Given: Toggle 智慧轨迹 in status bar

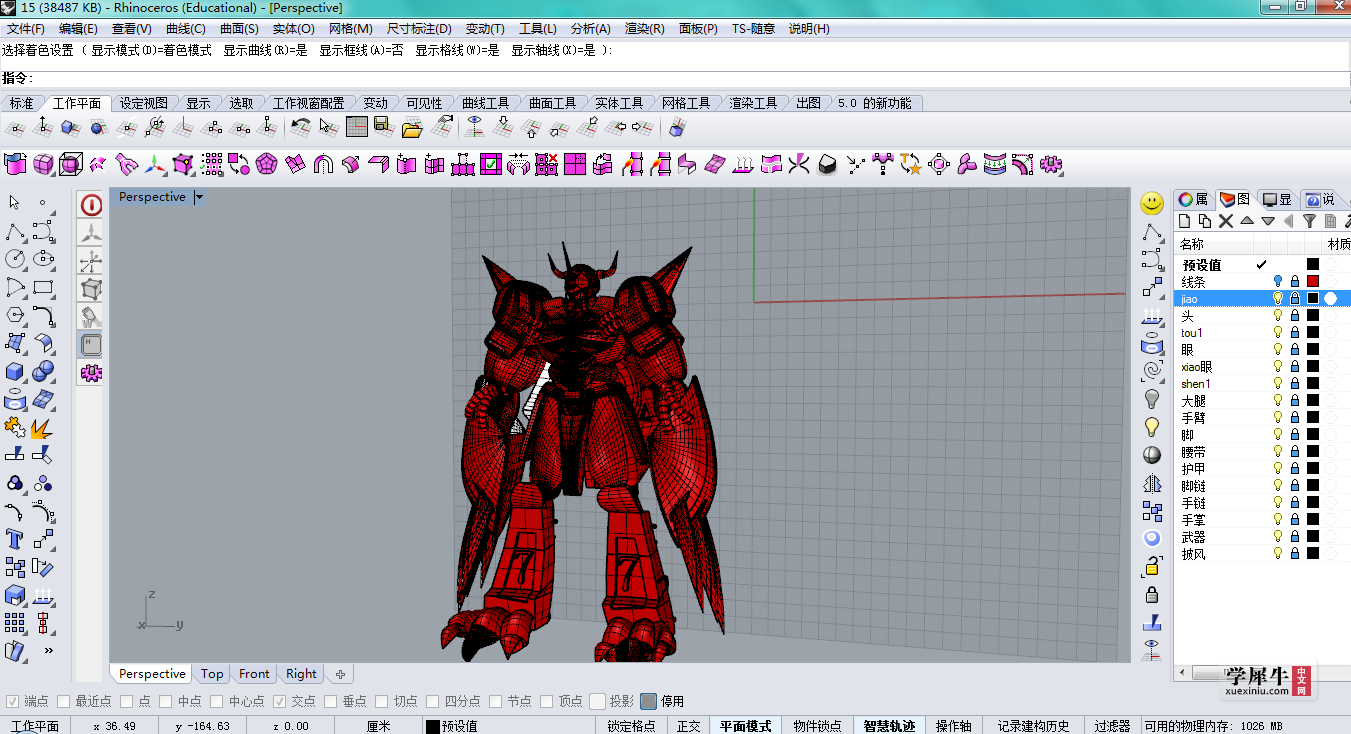Looking at the screenshot, I should pos(889,726).
